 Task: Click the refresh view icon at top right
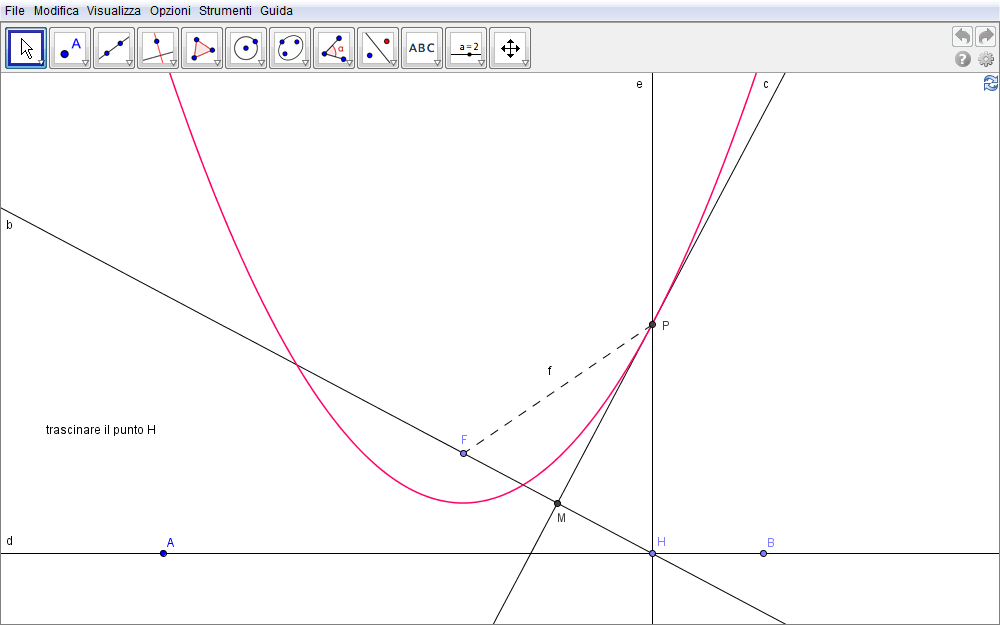[990, 83]
